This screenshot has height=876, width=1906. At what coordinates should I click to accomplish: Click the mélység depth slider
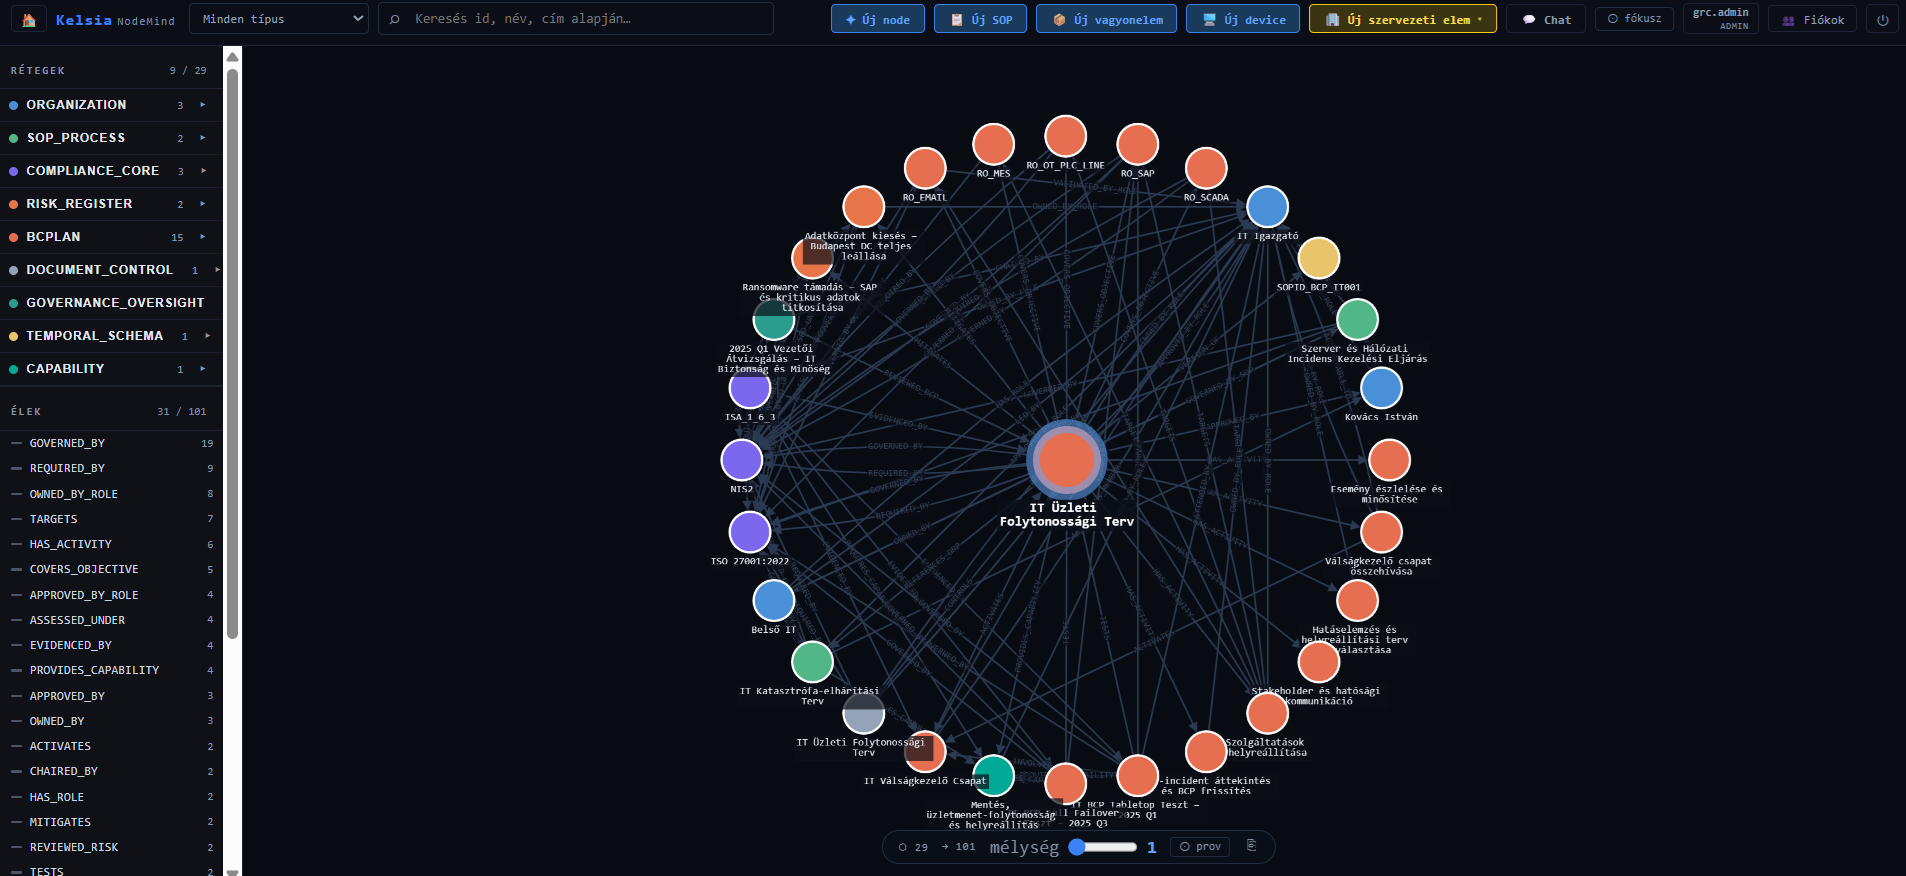(x=1103, y=847)
